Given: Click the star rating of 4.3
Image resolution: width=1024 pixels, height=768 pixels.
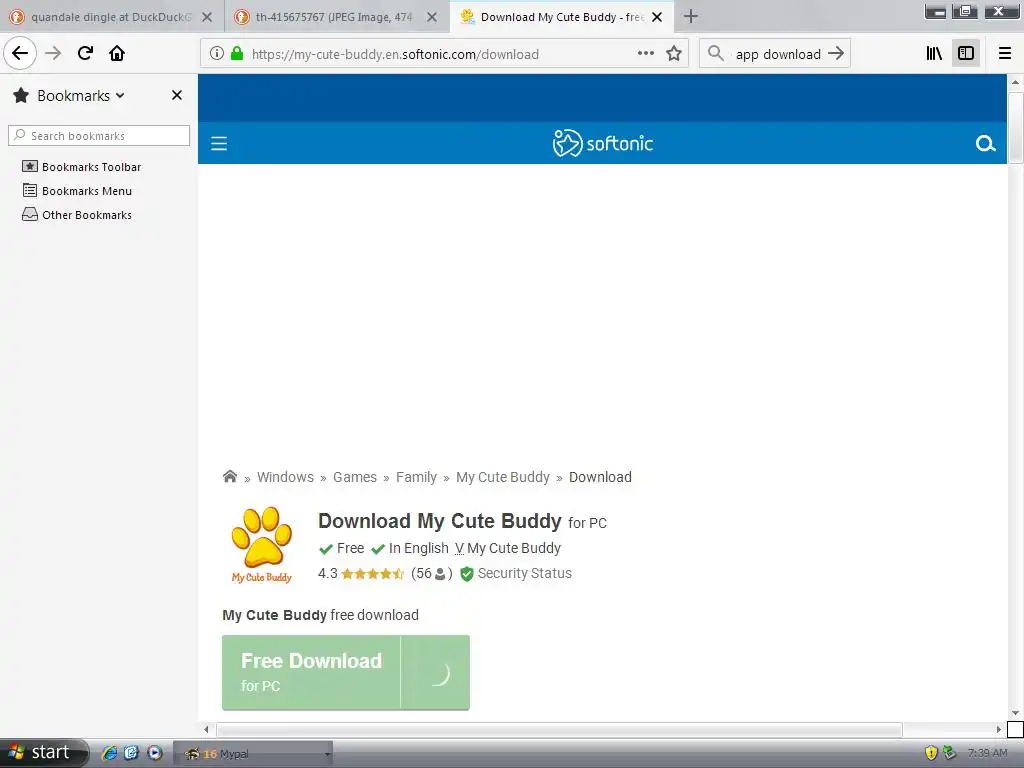Looking at the screenshot, I should tap(372, 573).
